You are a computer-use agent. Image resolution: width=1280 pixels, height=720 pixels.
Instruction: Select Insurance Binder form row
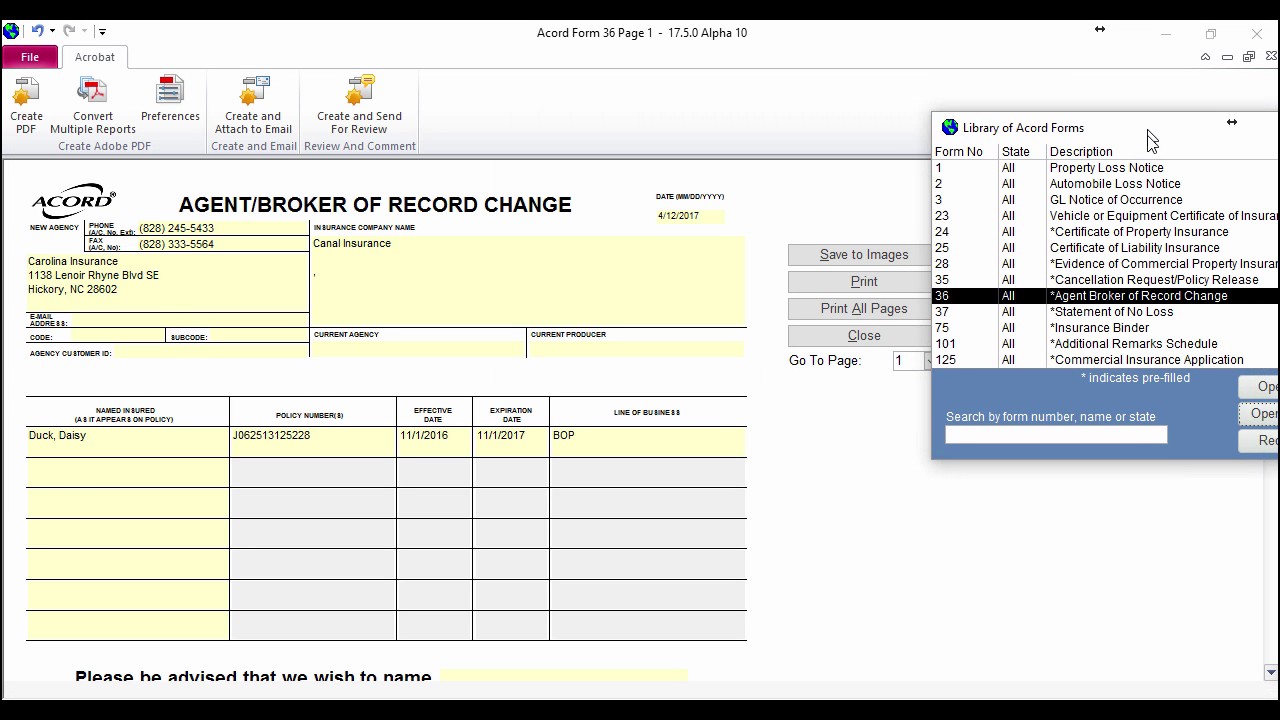[1105, 328]
